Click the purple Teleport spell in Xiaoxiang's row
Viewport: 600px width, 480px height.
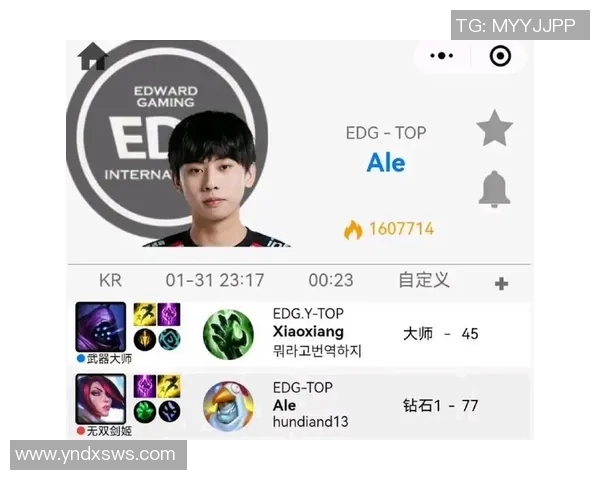169,314
